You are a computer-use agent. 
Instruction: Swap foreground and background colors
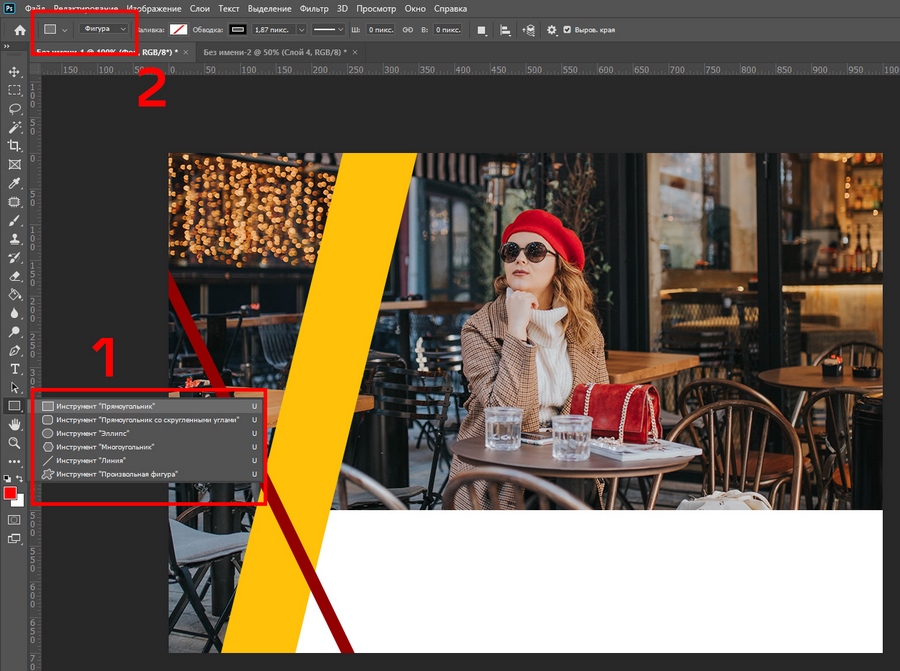[x=20, y=478]
